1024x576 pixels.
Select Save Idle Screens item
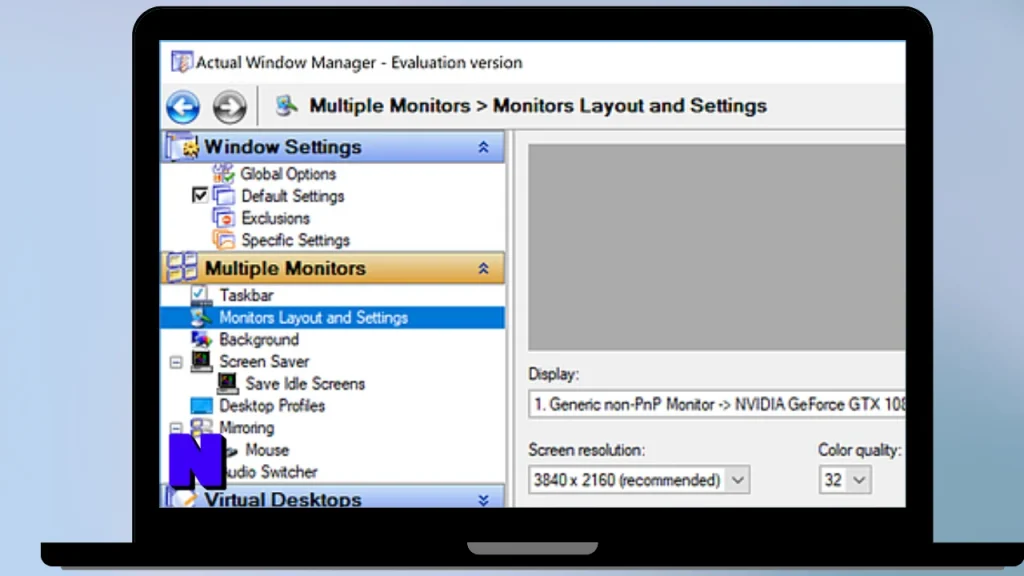click(x=305, y=383)
